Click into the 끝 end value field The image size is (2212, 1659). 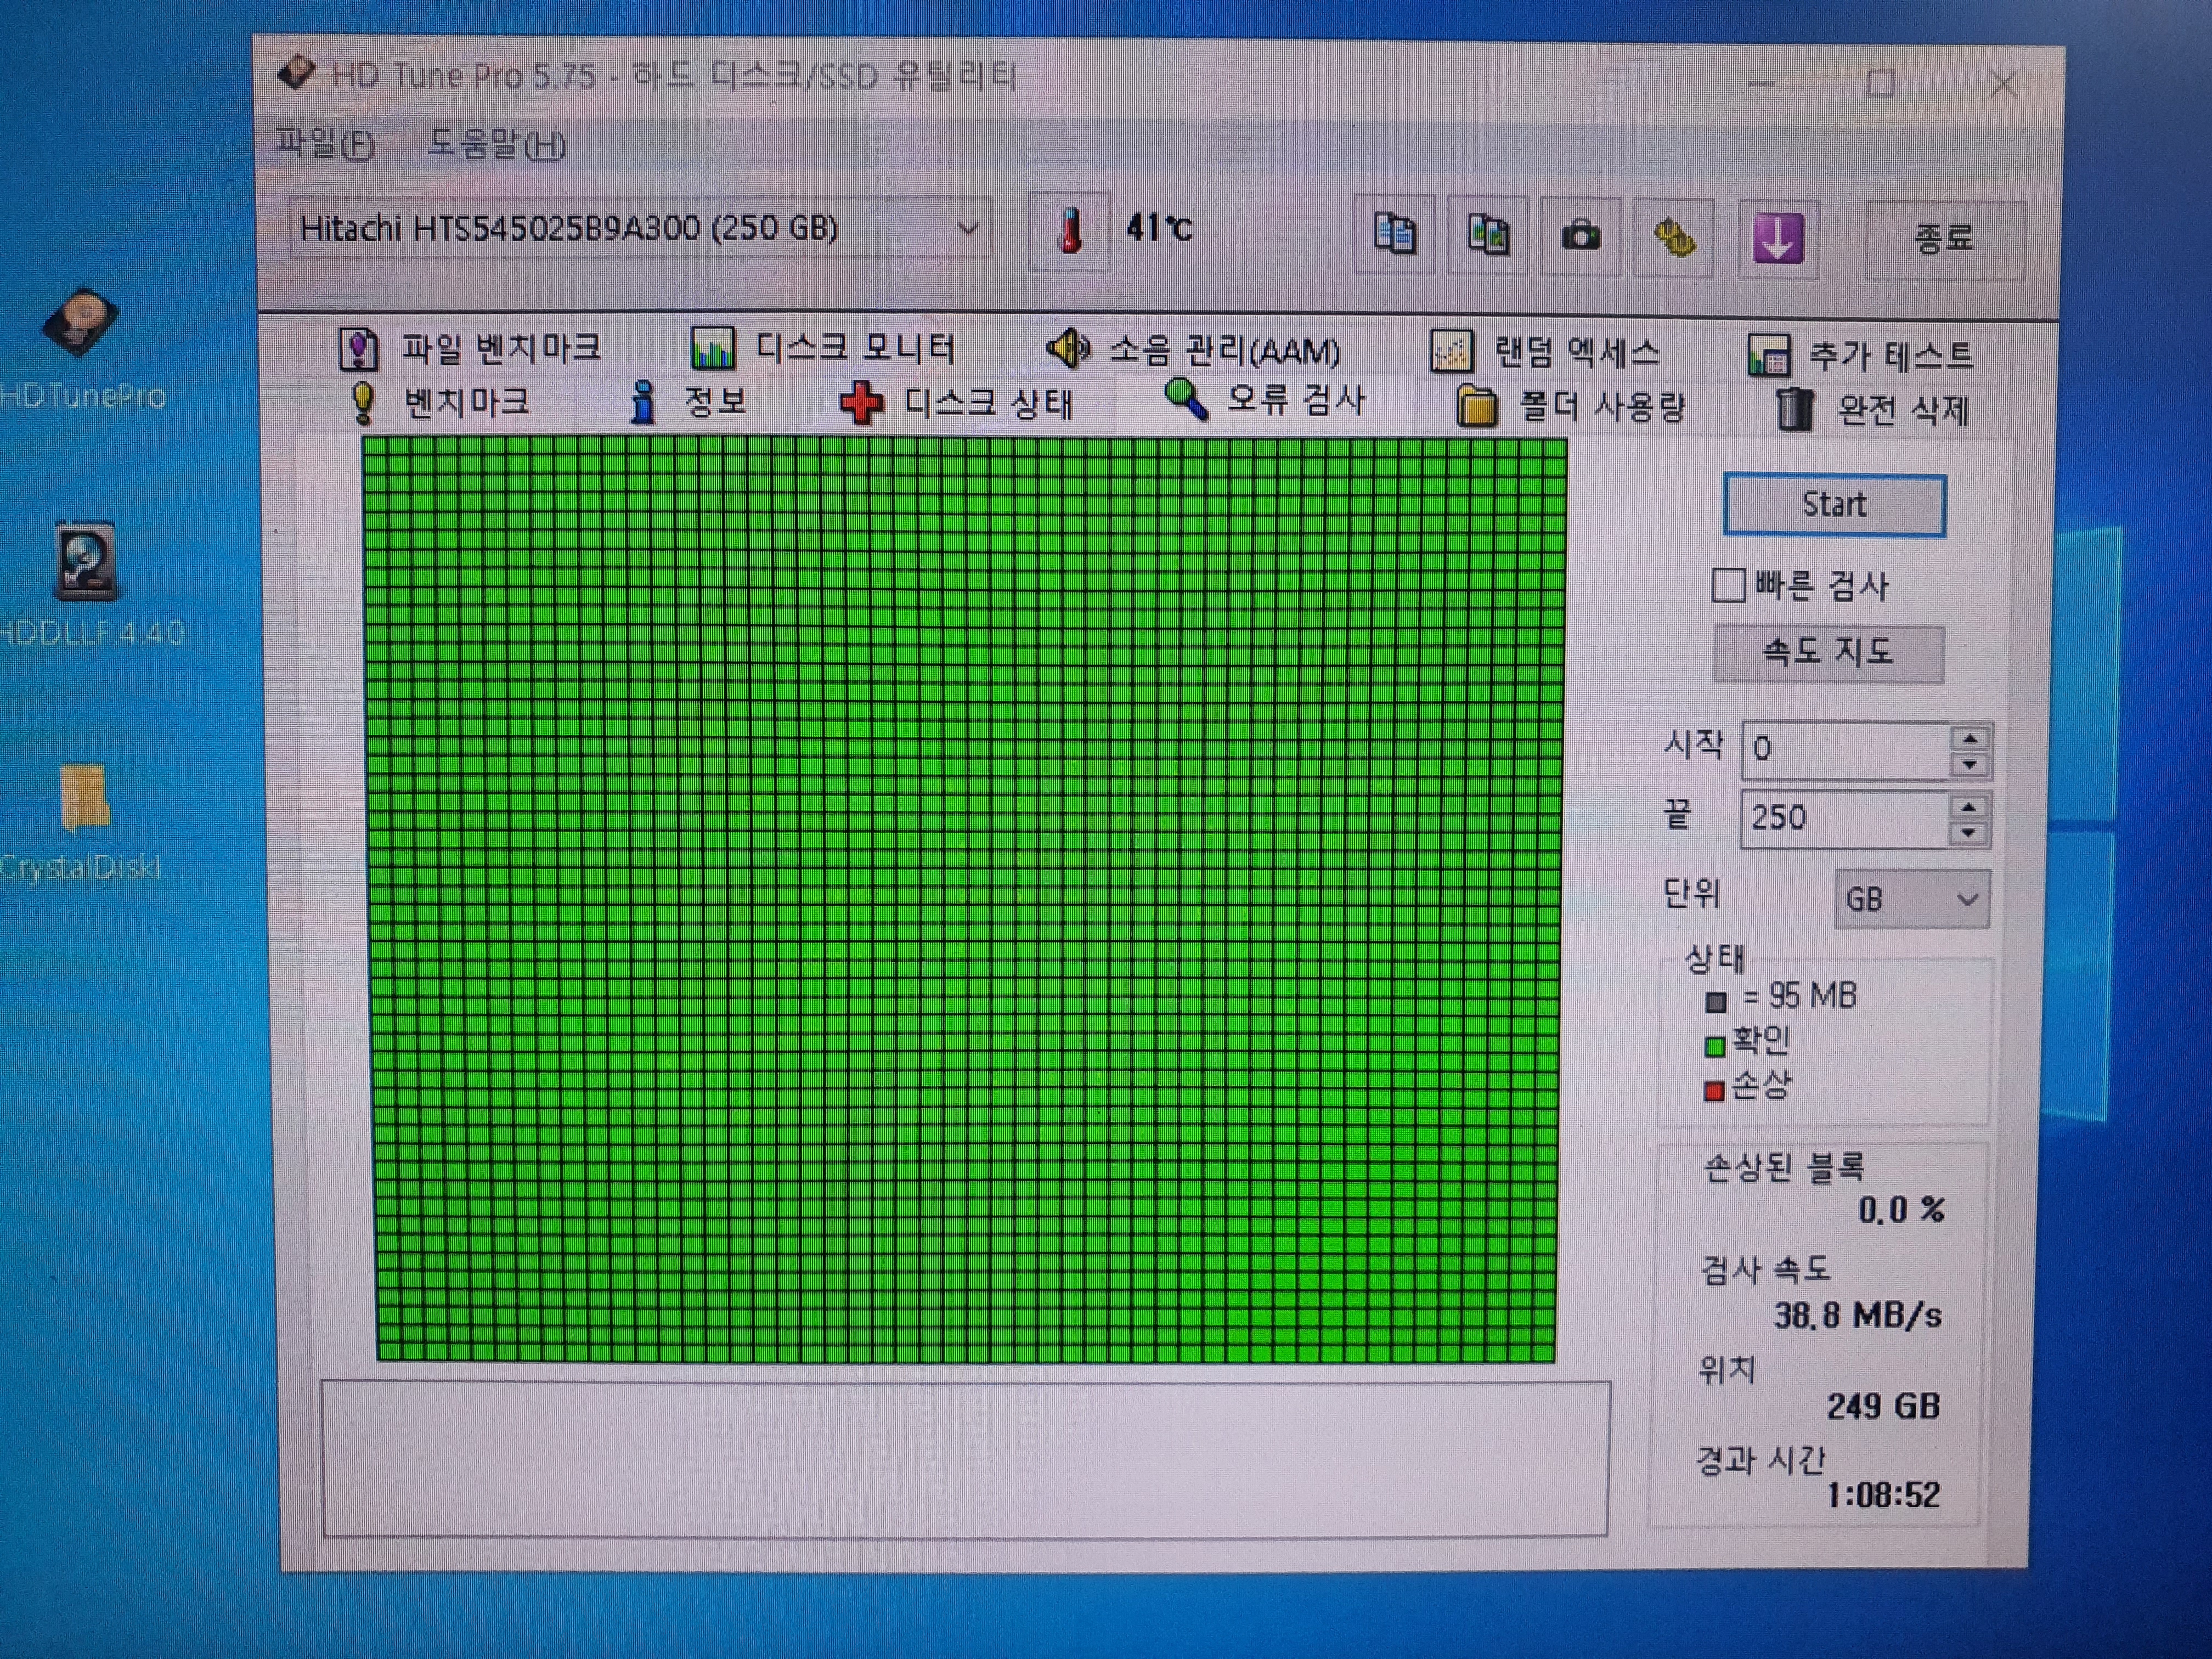coord(1840,818)
